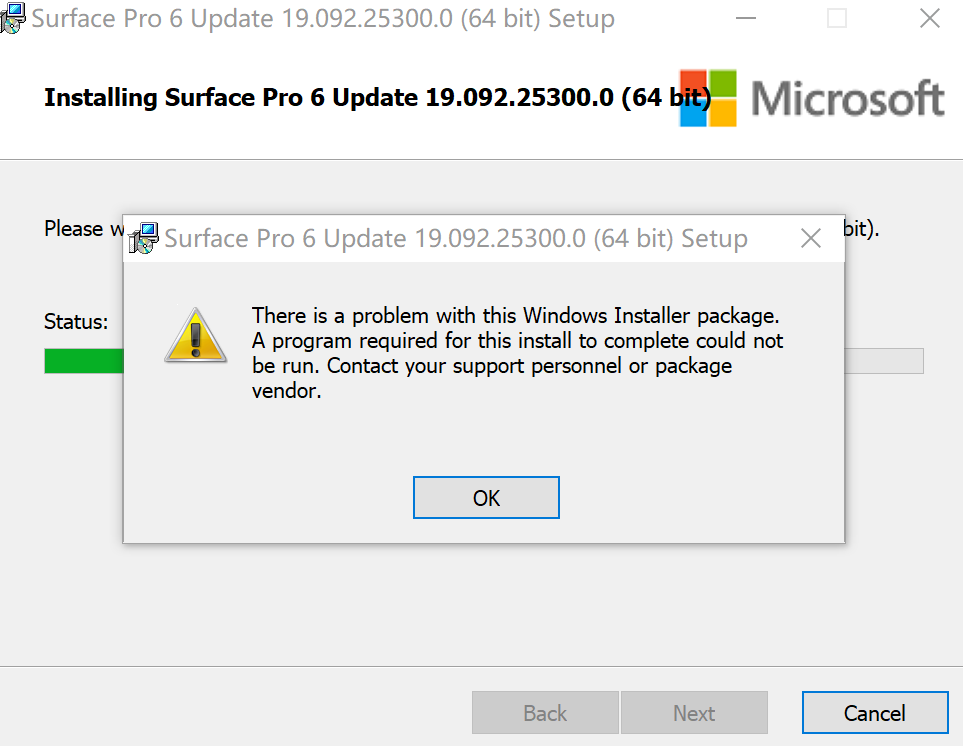
Task: Click the yellow warning triangle icon
Action: 196,334
